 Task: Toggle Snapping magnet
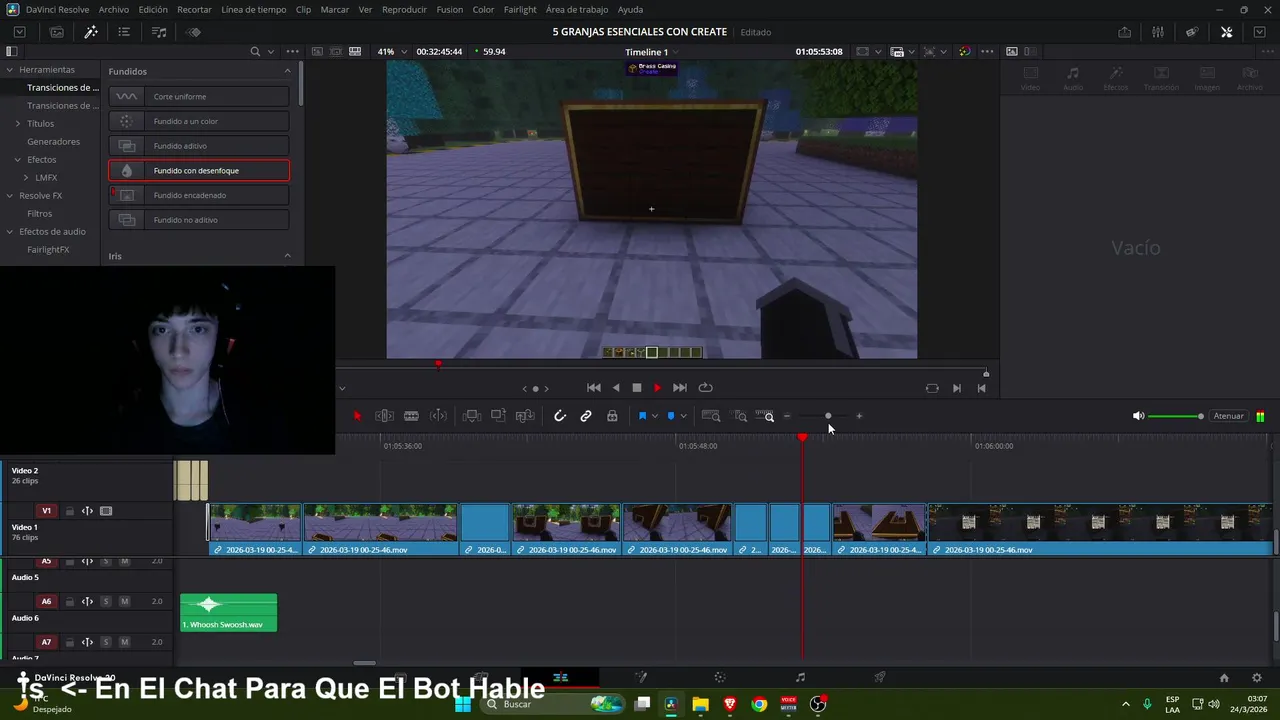560,416
